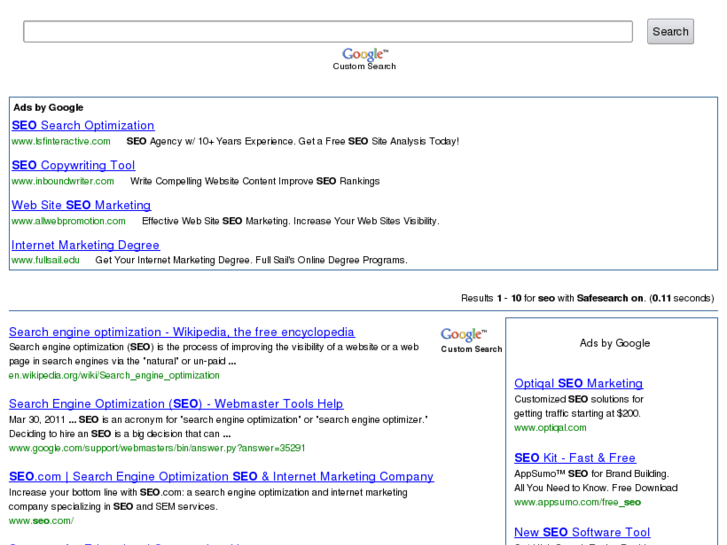The height and width of the screenshot is (545, 727).
Task: Click the 'Get Your Internet Marketing Degree' description
Action: 251,260
